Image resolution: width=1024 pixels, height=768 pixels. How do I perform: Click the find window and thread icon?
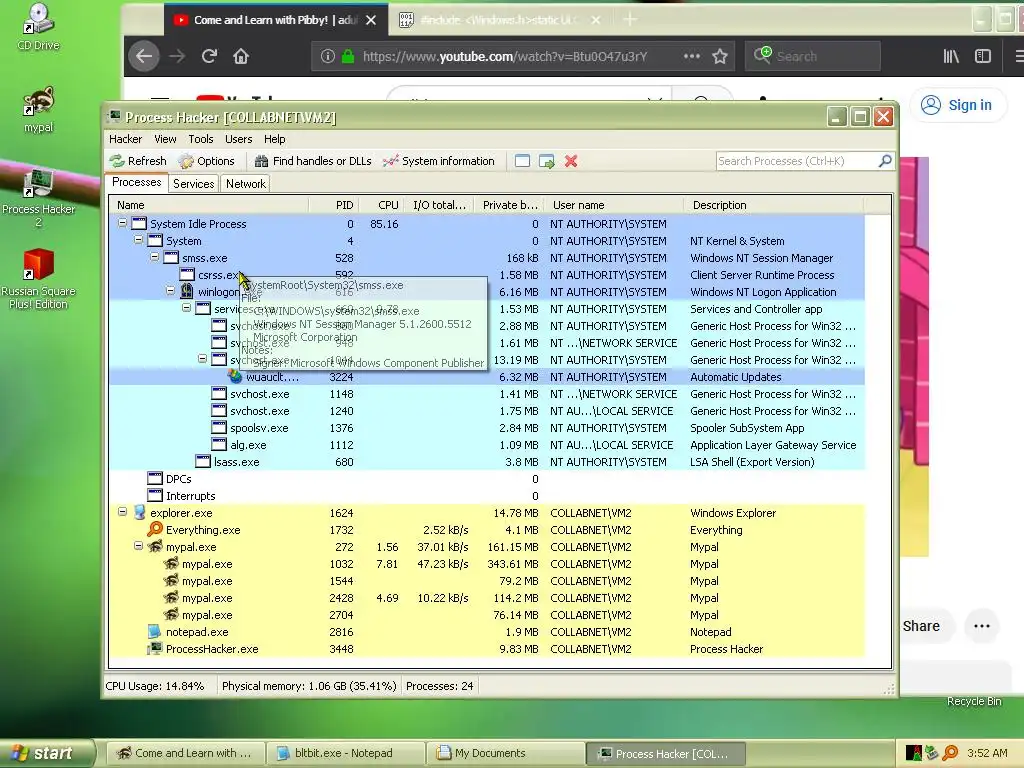click(x=547, y=161)
